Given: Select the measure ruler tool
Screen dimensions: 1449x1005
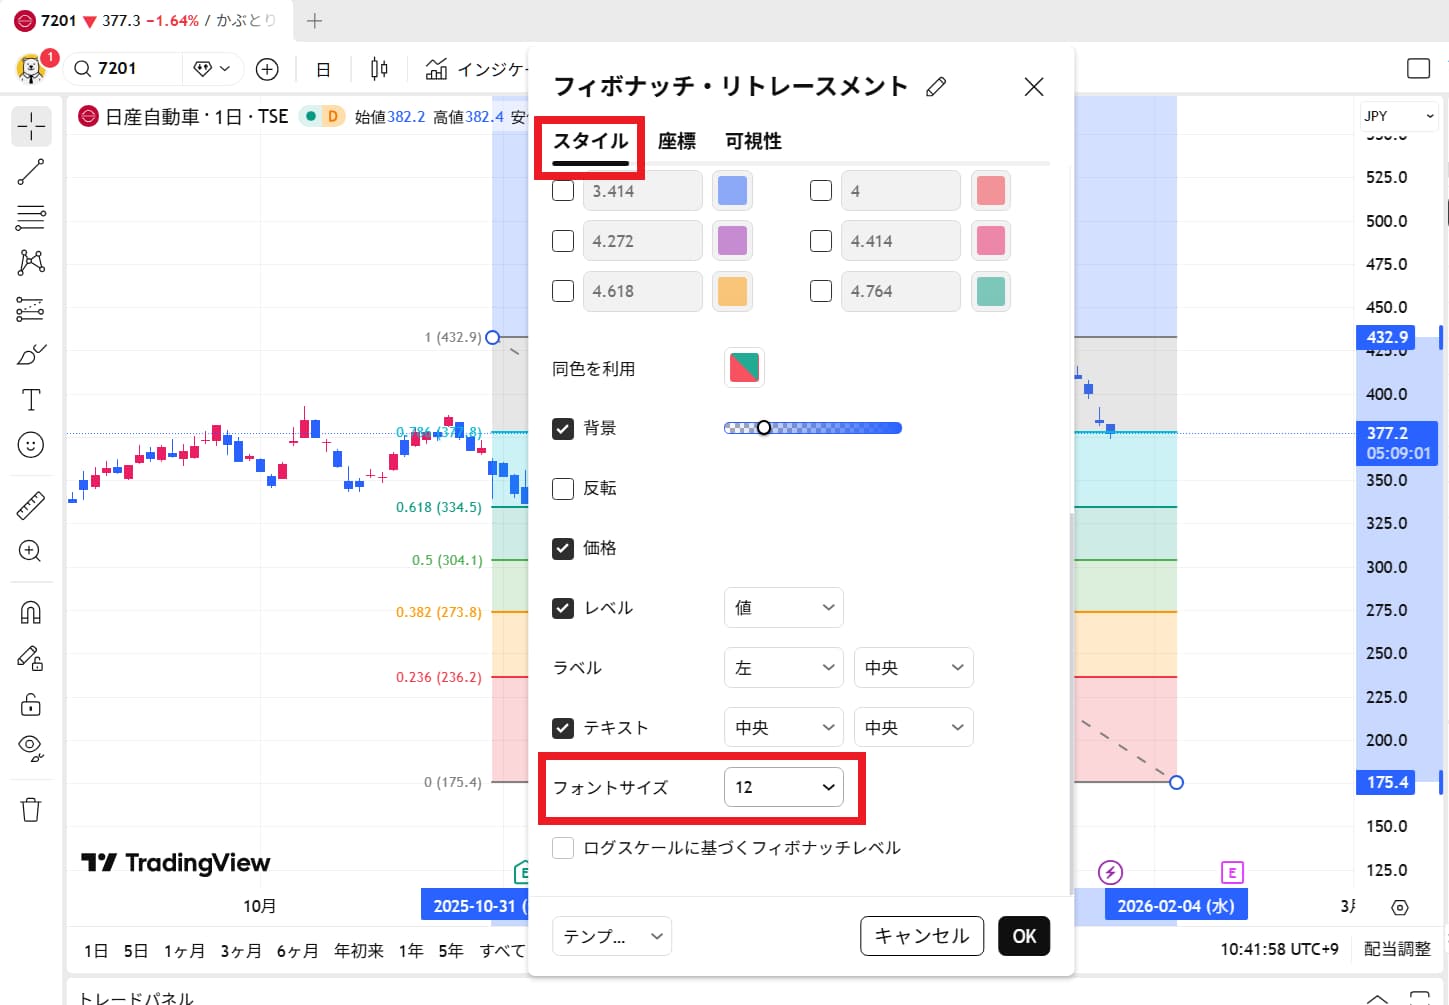Looking at the screenshot, I should [31, 505].
